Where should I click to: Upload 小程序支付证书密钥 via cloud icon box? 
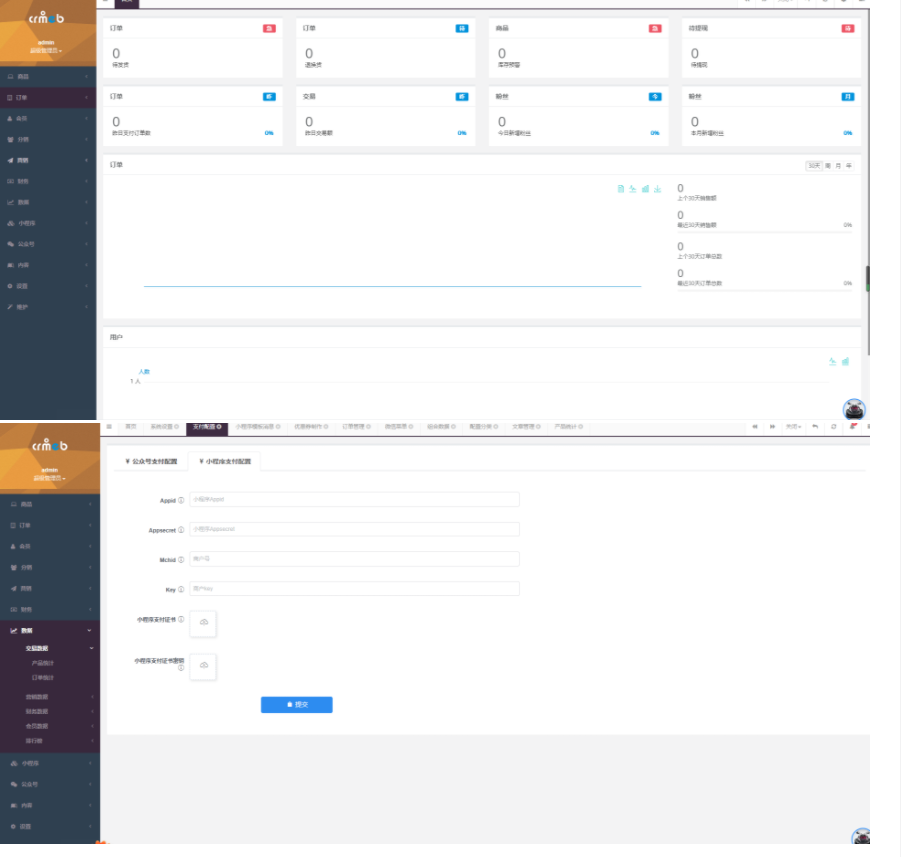pyautogui.click(x=203, y=666)
